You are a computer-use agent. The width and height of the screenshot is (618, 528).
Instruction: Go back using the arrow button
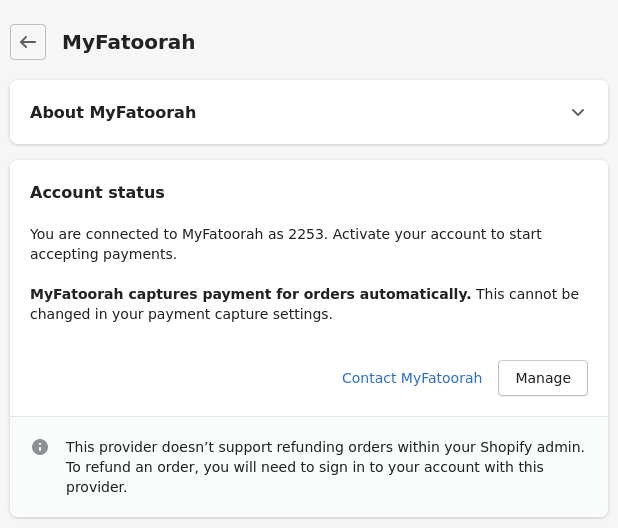[28, 42]
